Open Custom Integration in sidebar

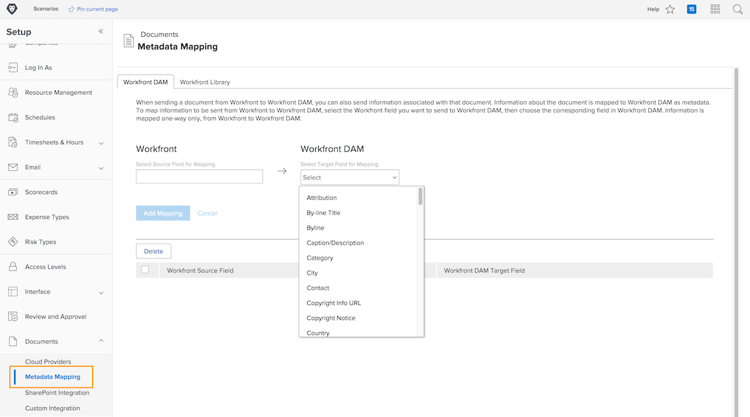pos(53,408)
